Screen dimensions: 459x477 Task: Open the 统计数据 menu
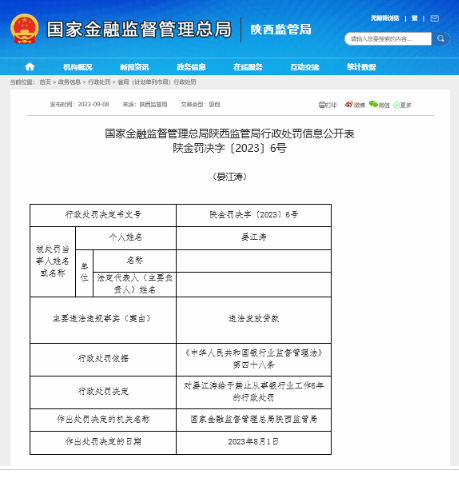pyautogui.click(x=361, y=67)
